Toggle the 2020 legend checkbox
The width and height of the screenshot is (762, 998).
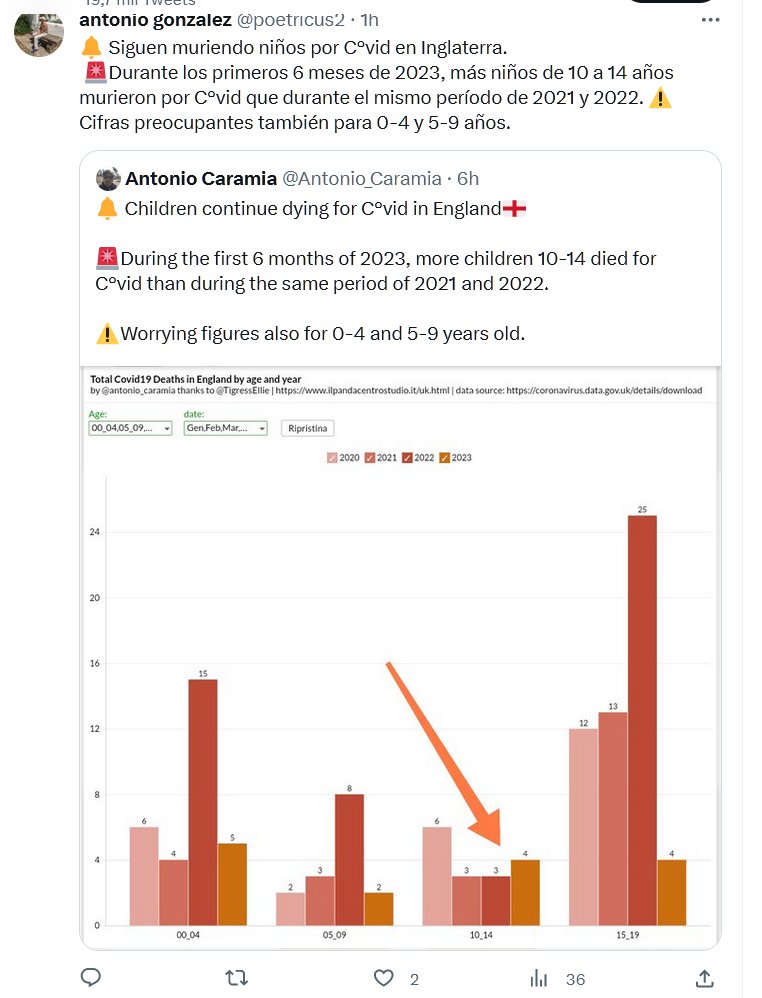(333, 458)
